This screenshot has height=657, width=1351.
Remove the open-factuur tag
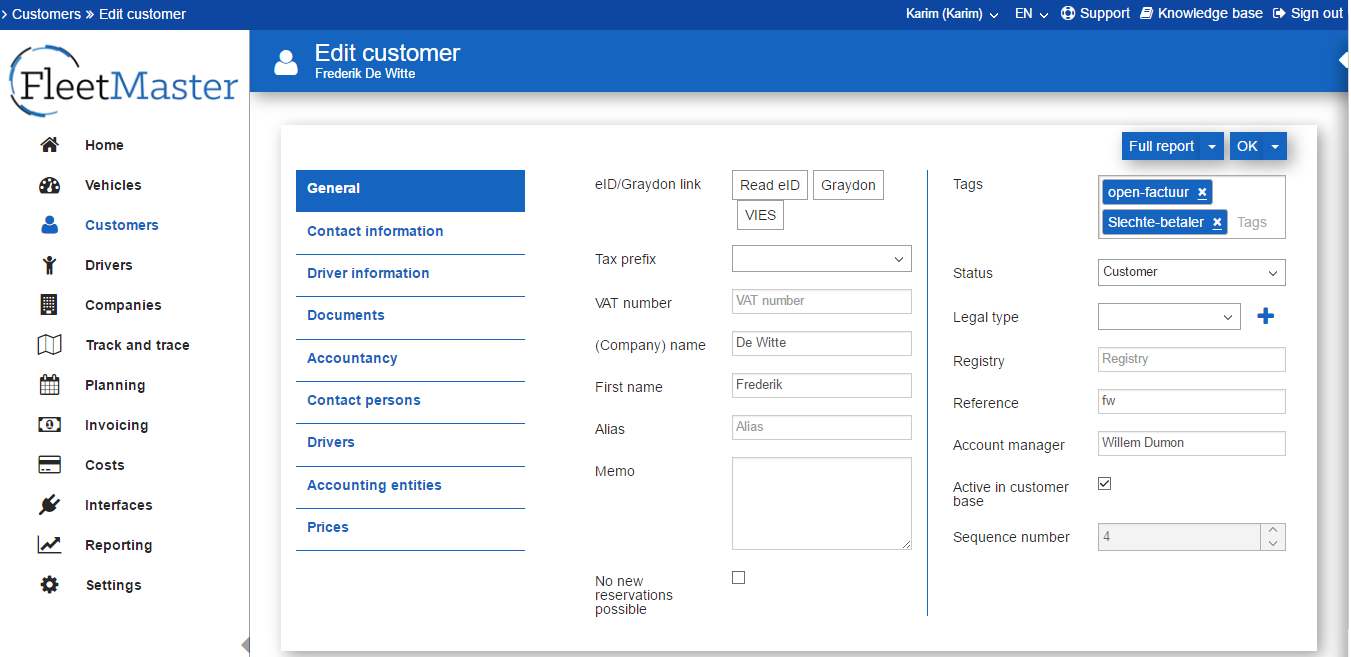[x=1202, y=193]
